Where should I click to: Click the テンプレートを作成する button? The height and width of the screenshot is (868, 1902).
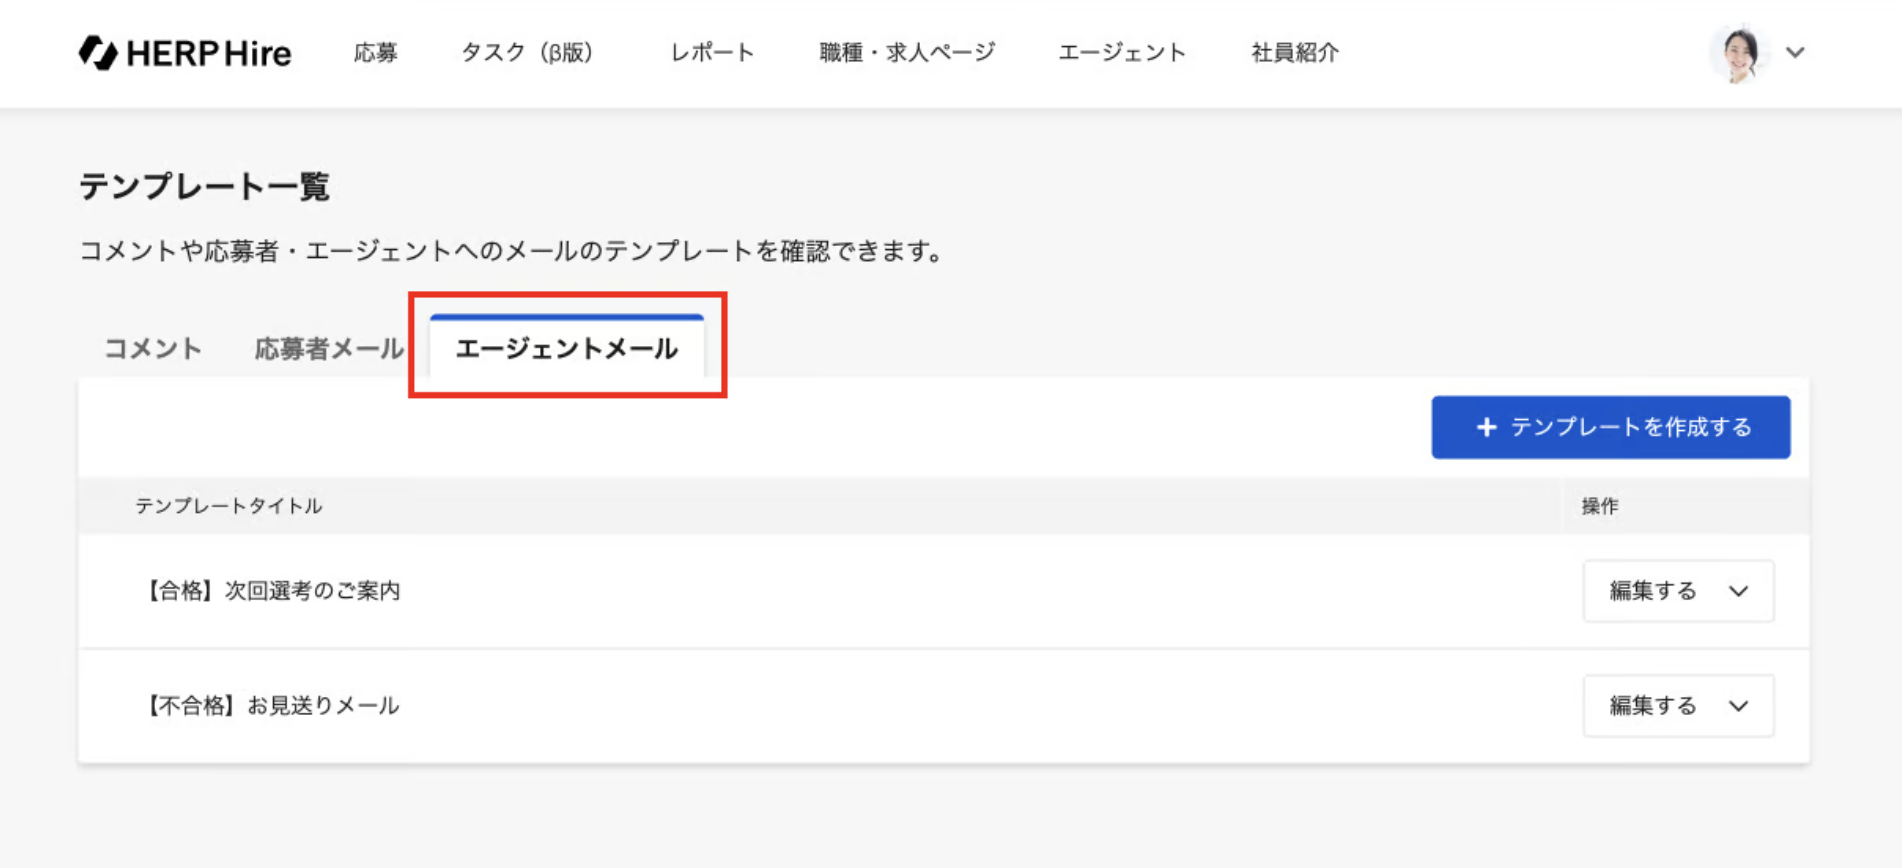[x=1630, y=427]
